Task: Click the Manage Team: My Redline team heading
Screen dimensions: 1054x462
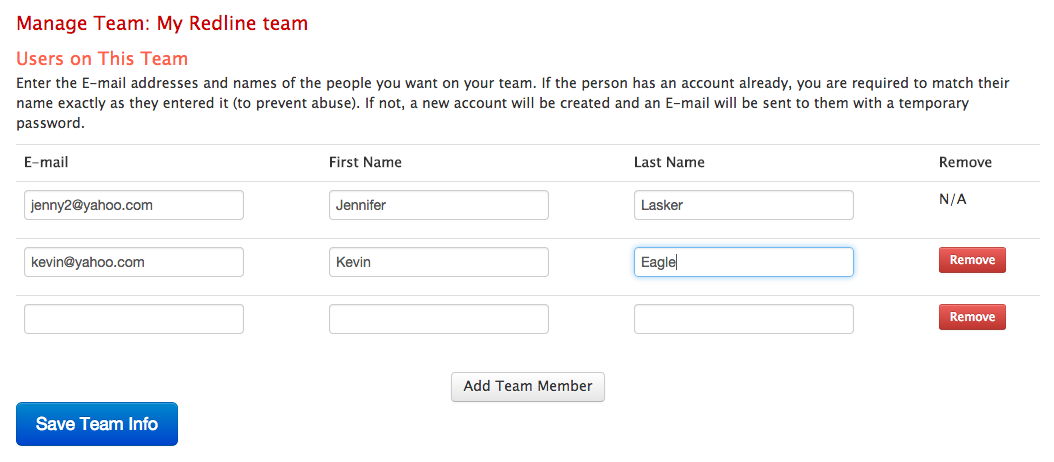Action: (x=162, y=24)
